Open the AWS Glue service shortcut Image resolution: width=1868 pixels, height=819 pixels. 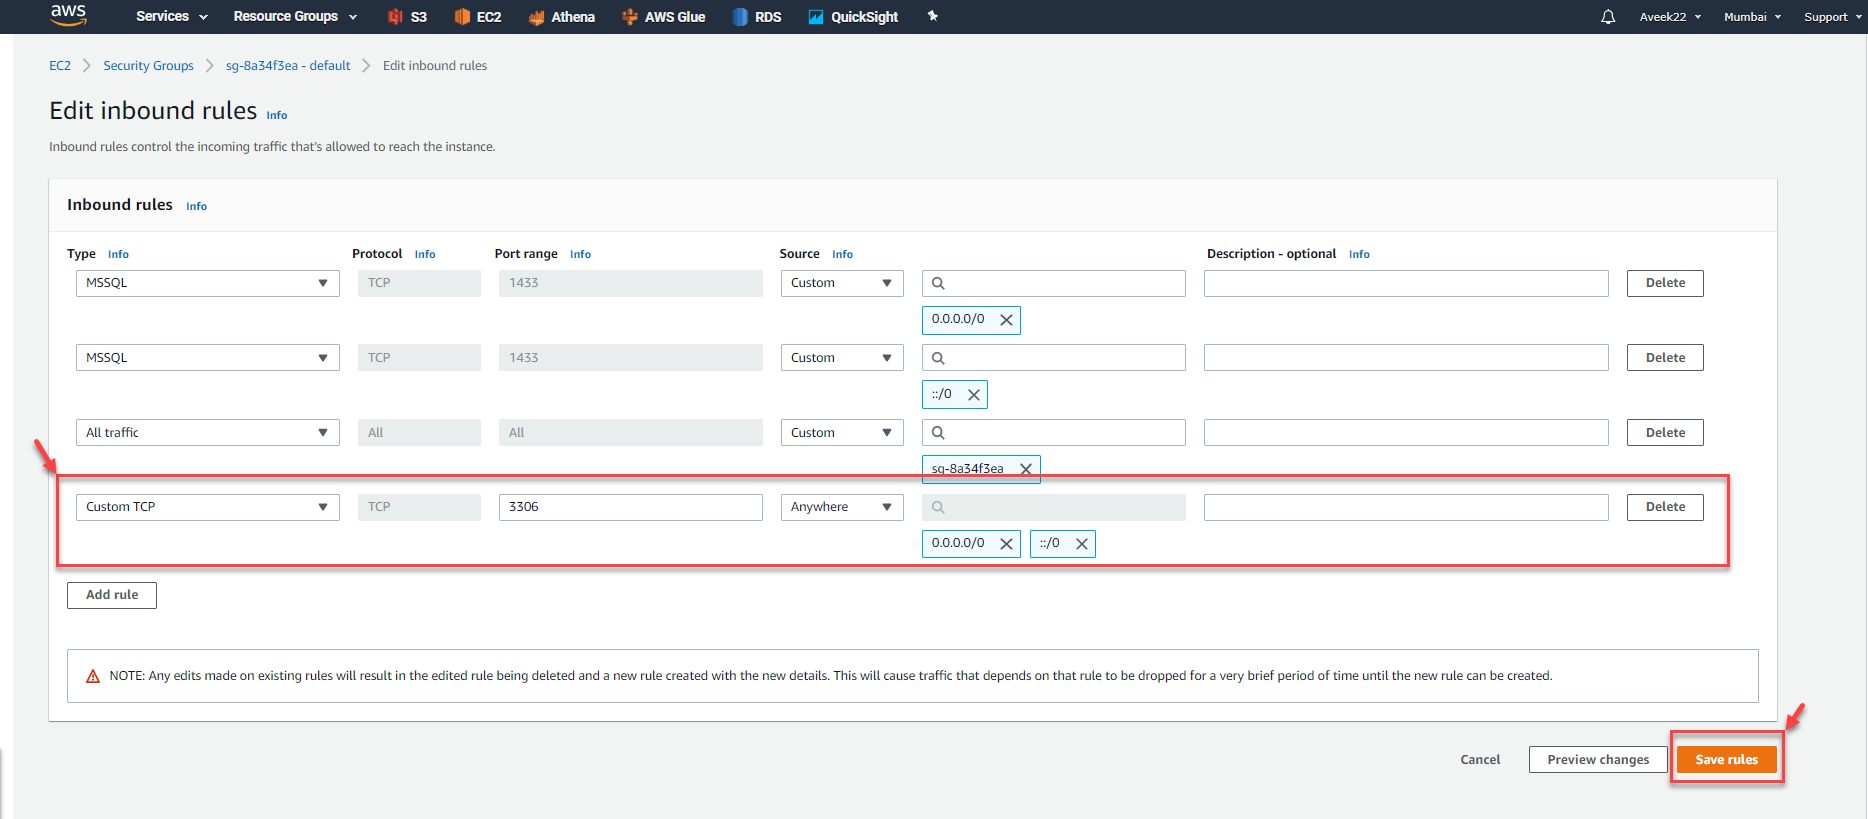[663, 17]
